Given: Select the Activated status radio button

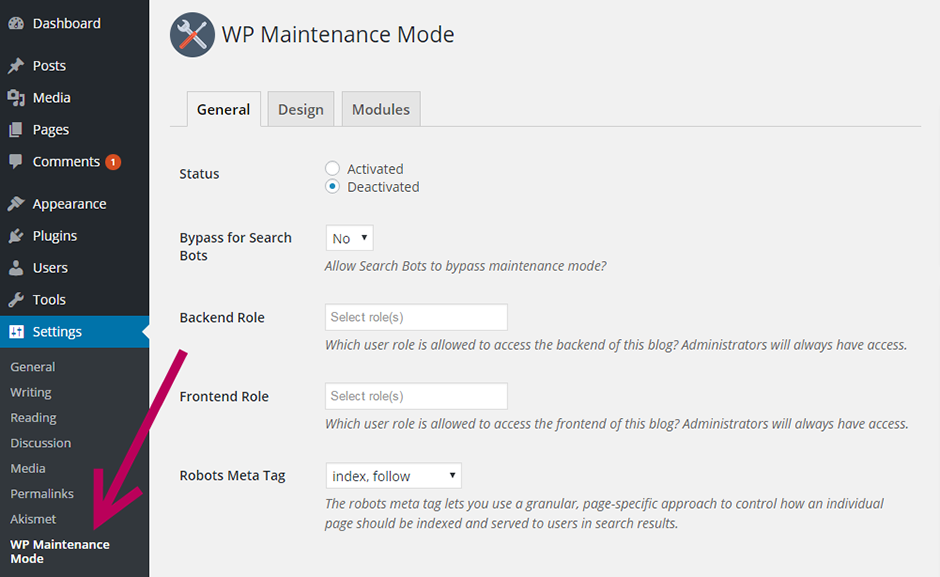Looking at the screenshot, I should click(x=332, y=168).
